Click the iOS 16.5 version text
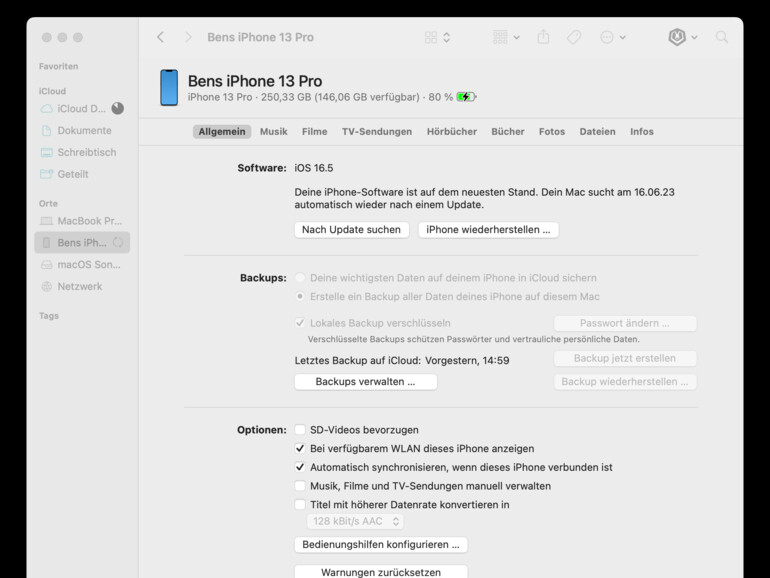 click(x=314, y=168)
